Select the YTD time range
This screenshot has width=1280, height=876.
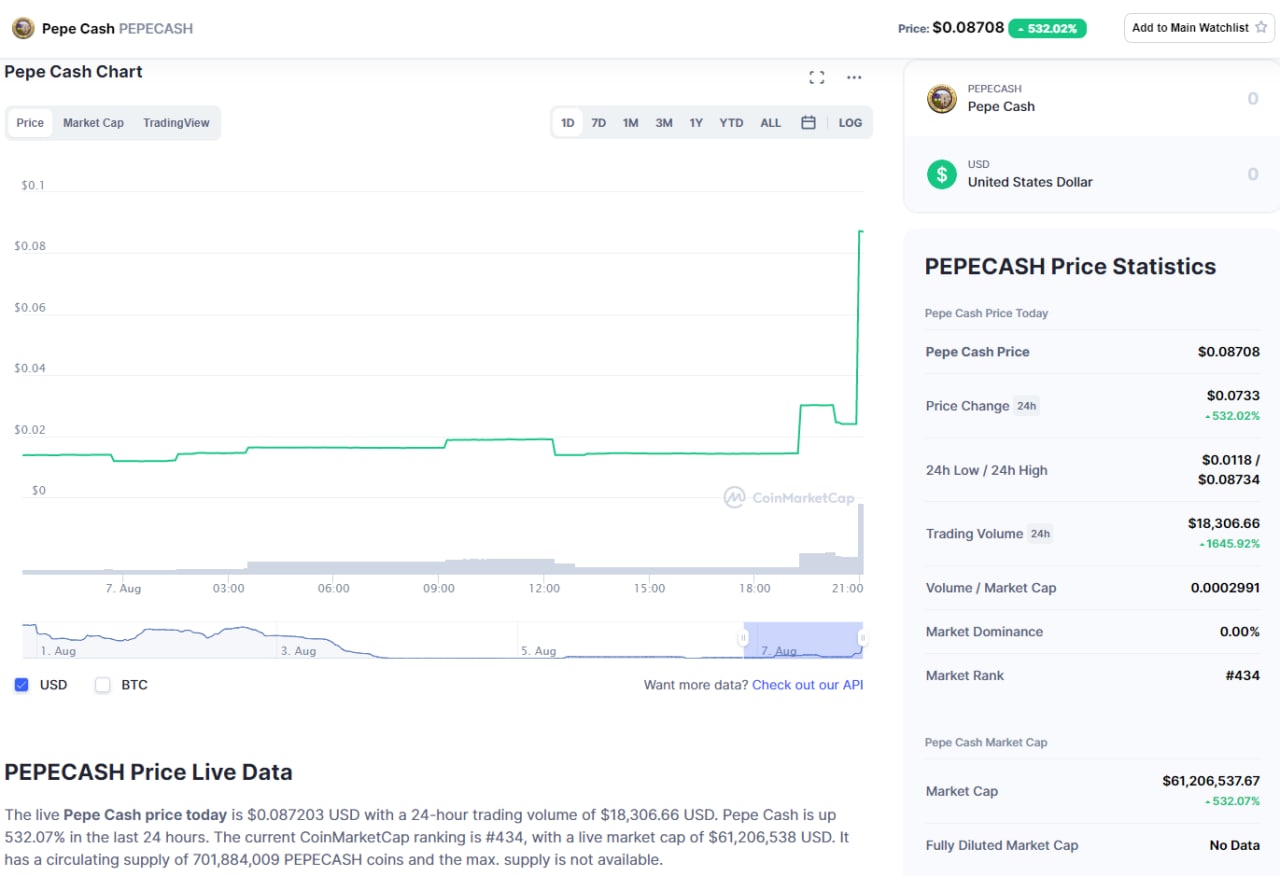coord(732,123)
